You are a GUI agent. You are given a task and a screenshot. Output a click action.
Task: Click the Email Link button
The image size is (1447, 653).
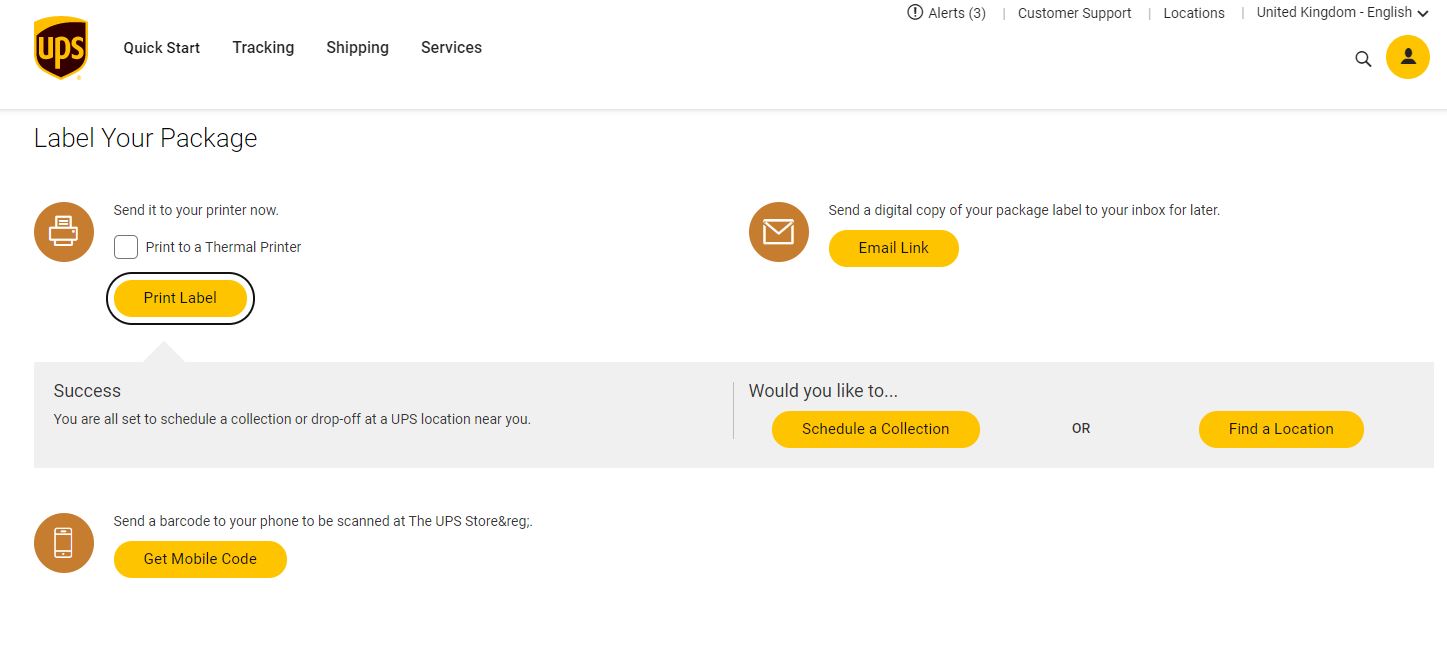(893, 247)
